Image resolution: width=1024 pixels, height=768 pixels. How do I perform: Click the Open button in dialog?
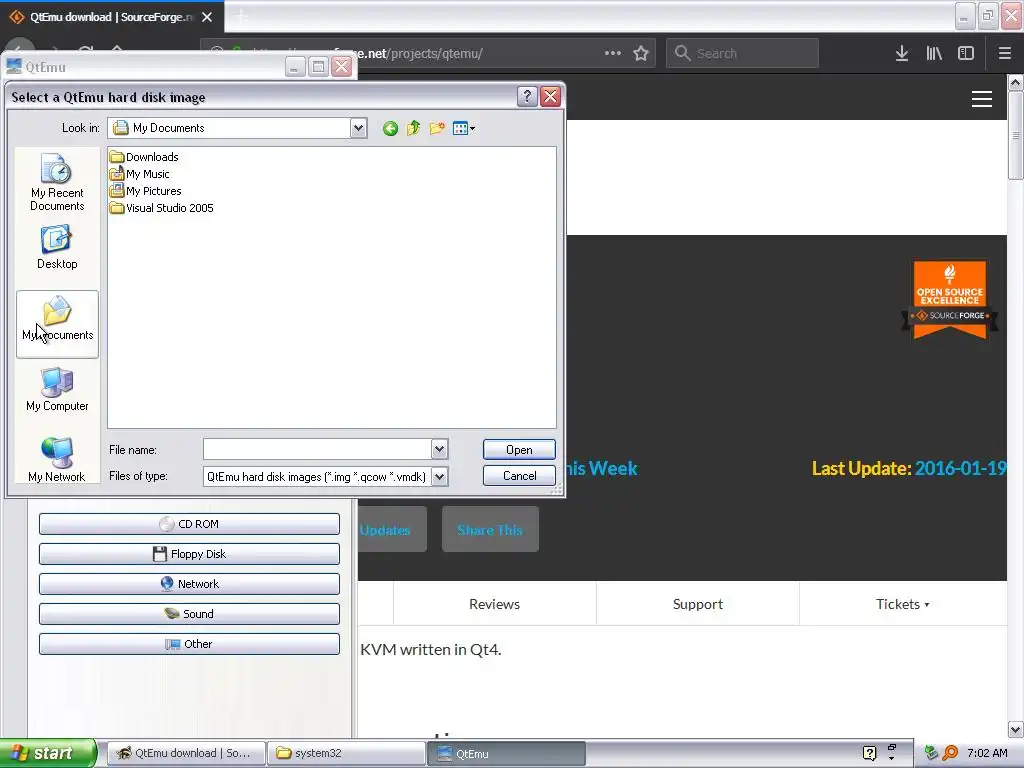pyautogui.click(x=519, y=449)
